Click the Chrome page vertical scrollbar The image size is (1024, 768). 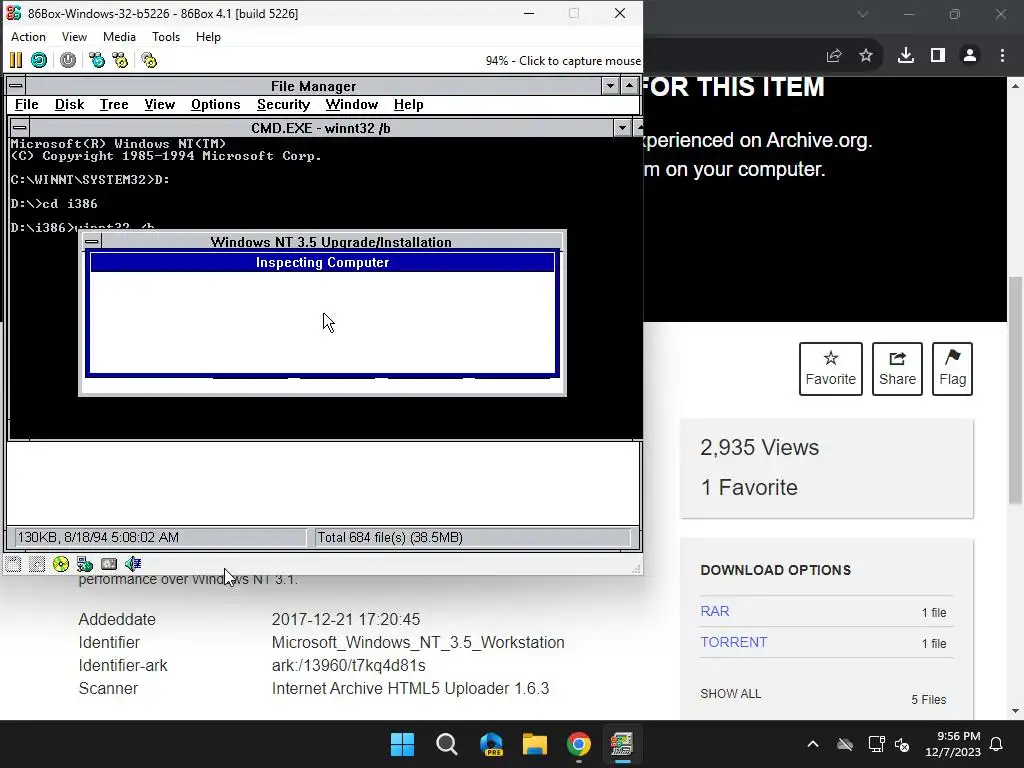[x=1015, y=391]
